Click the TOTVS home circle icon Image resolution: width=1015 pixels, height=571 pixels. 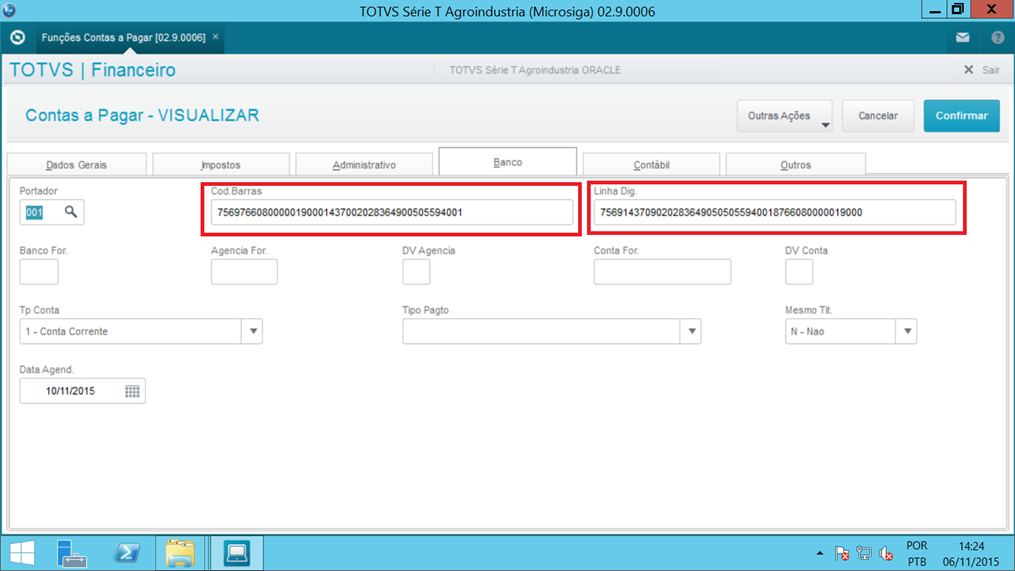tap(17, 37)
